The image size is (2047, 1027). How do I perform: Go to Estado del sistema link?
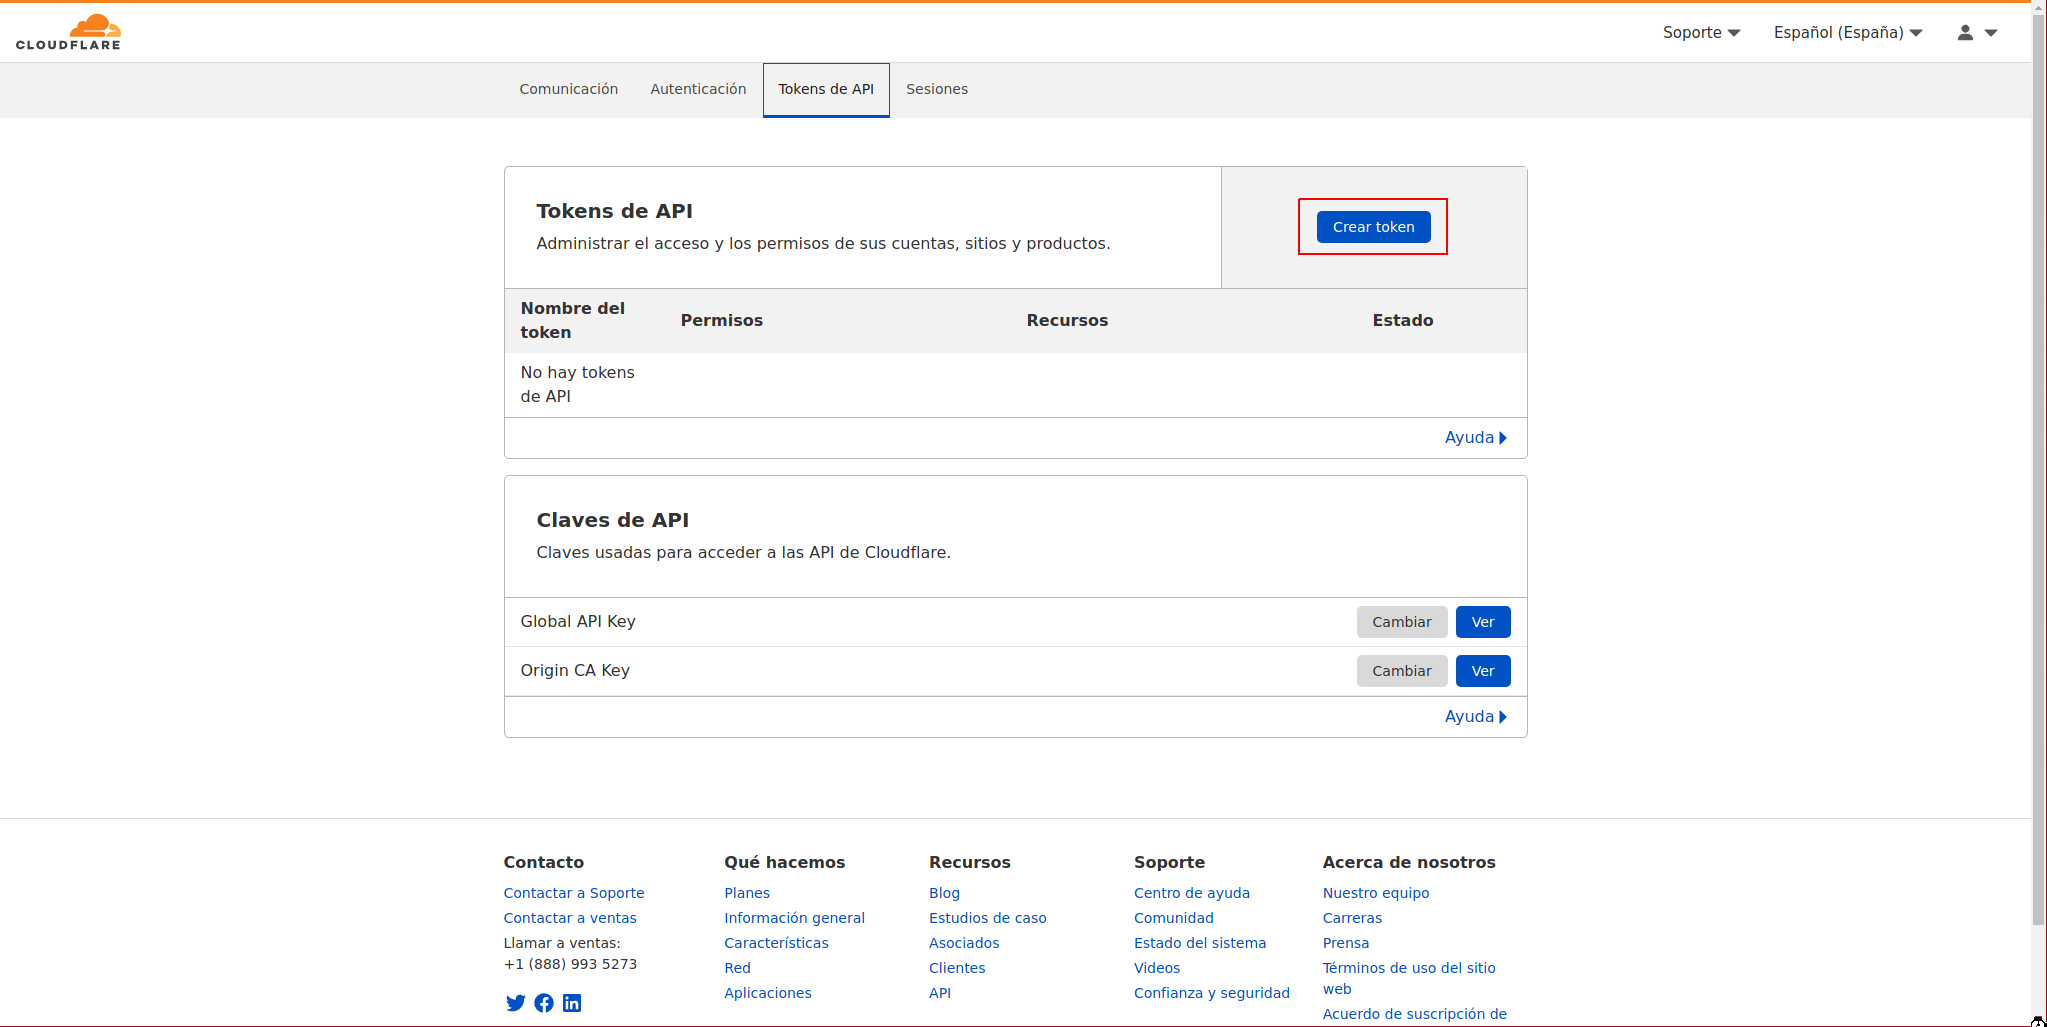tap(1199, 943)
